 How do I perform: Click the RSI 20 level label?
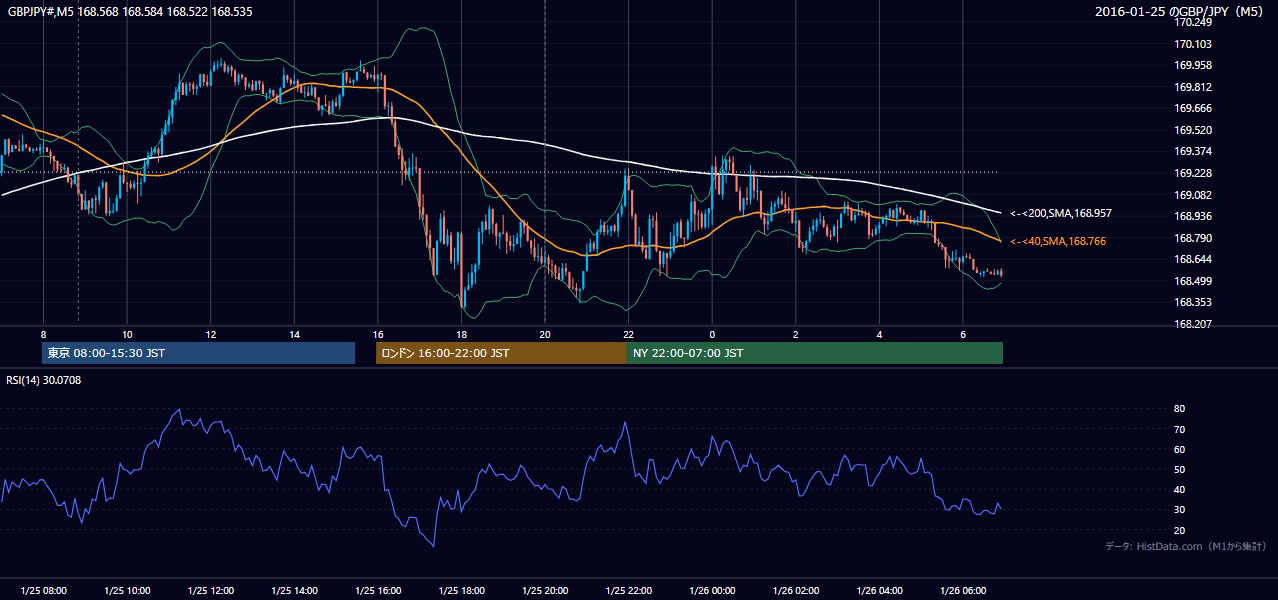tap(1180, 530)
